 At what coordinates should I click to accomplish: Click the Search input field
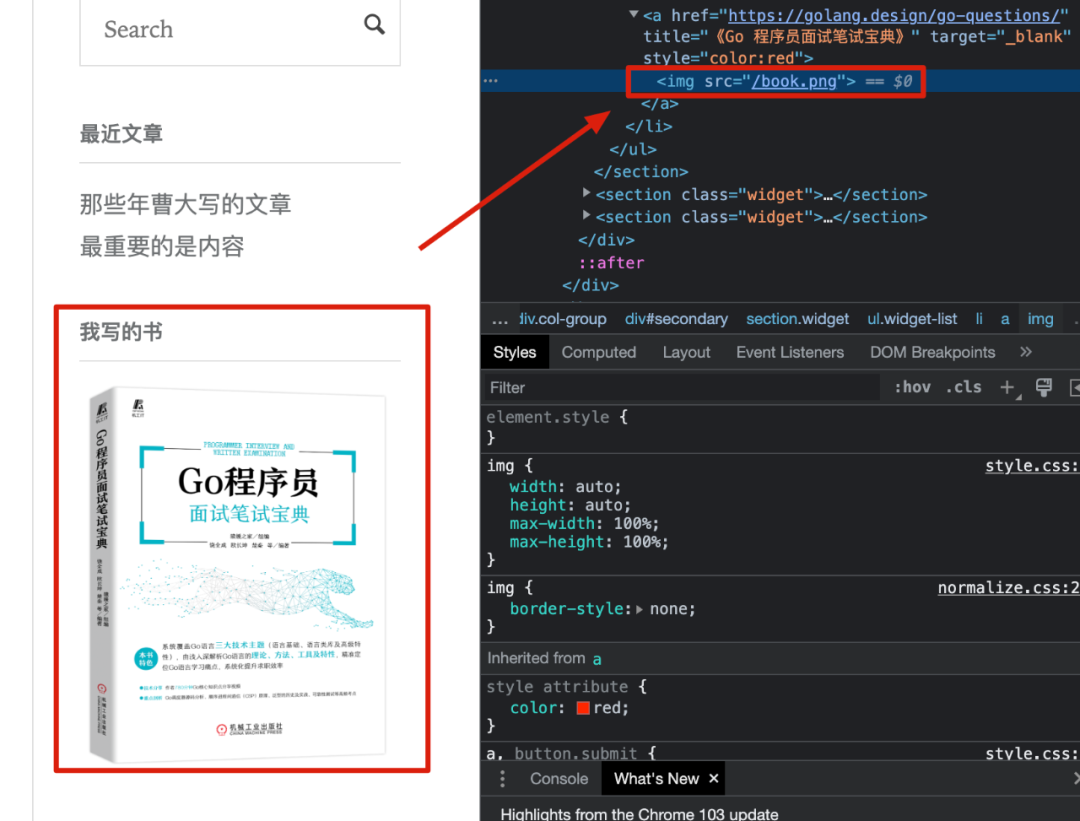pyautogui.click(x=240, y=30)
